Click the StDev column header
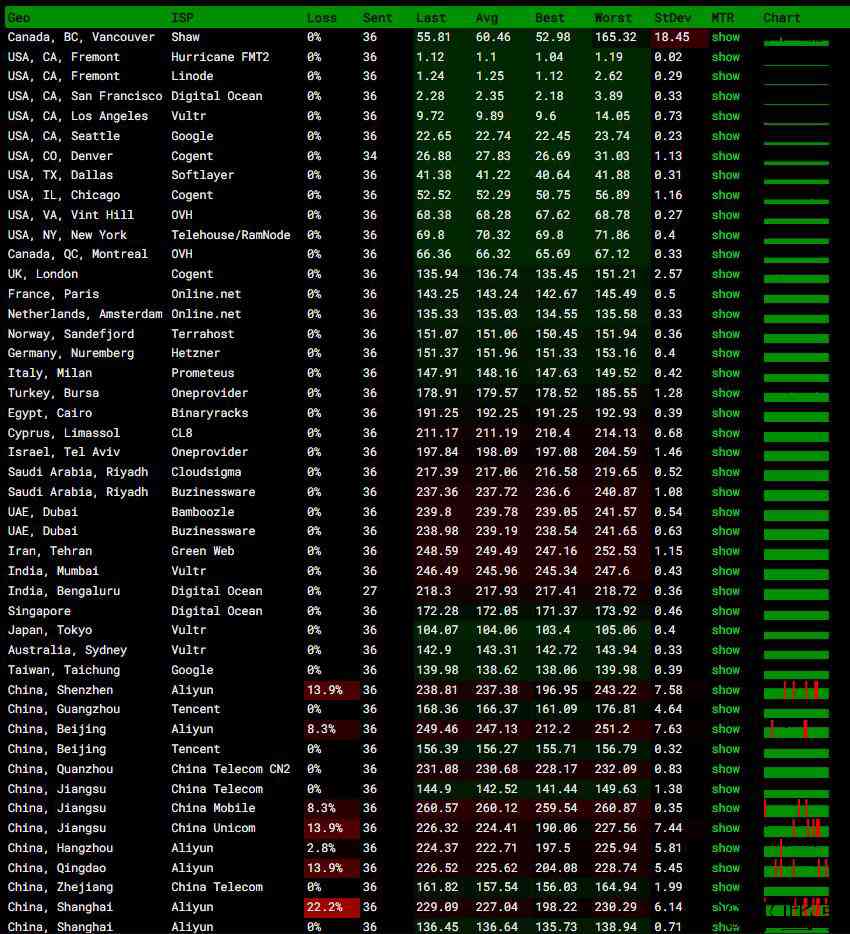Viewport: 850px width, 934px height. pos(672,18)
